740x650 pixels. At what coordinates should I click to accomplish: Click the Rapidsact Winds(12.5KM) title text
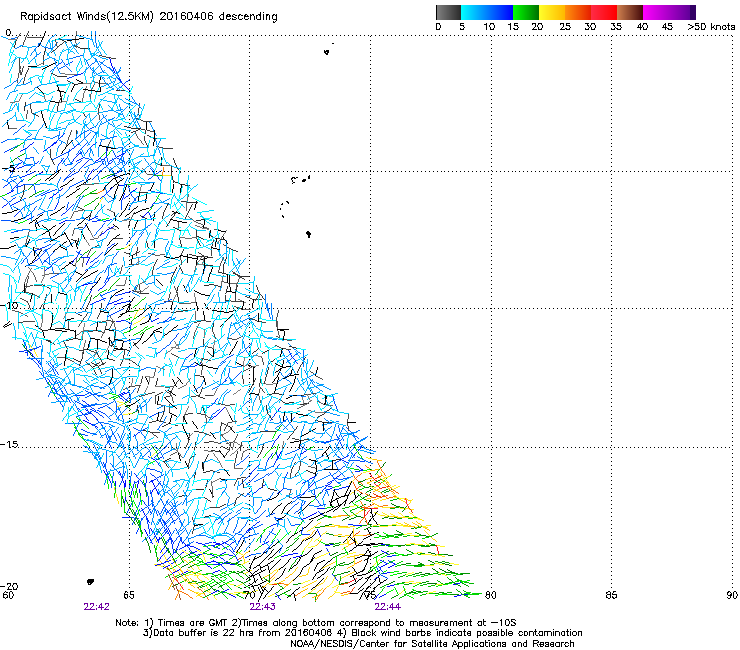149,16
